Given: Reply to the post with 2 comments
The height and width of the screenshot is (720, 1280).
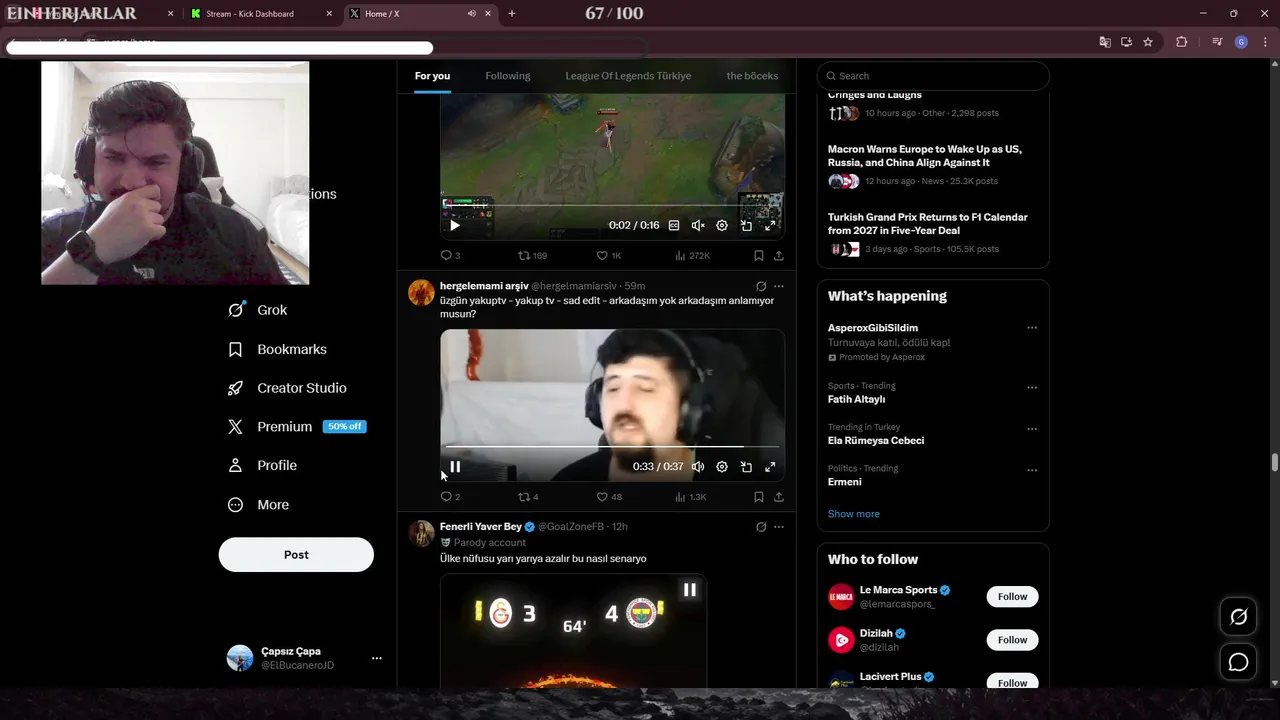Looking at the screenshot, I should (451, 497).
